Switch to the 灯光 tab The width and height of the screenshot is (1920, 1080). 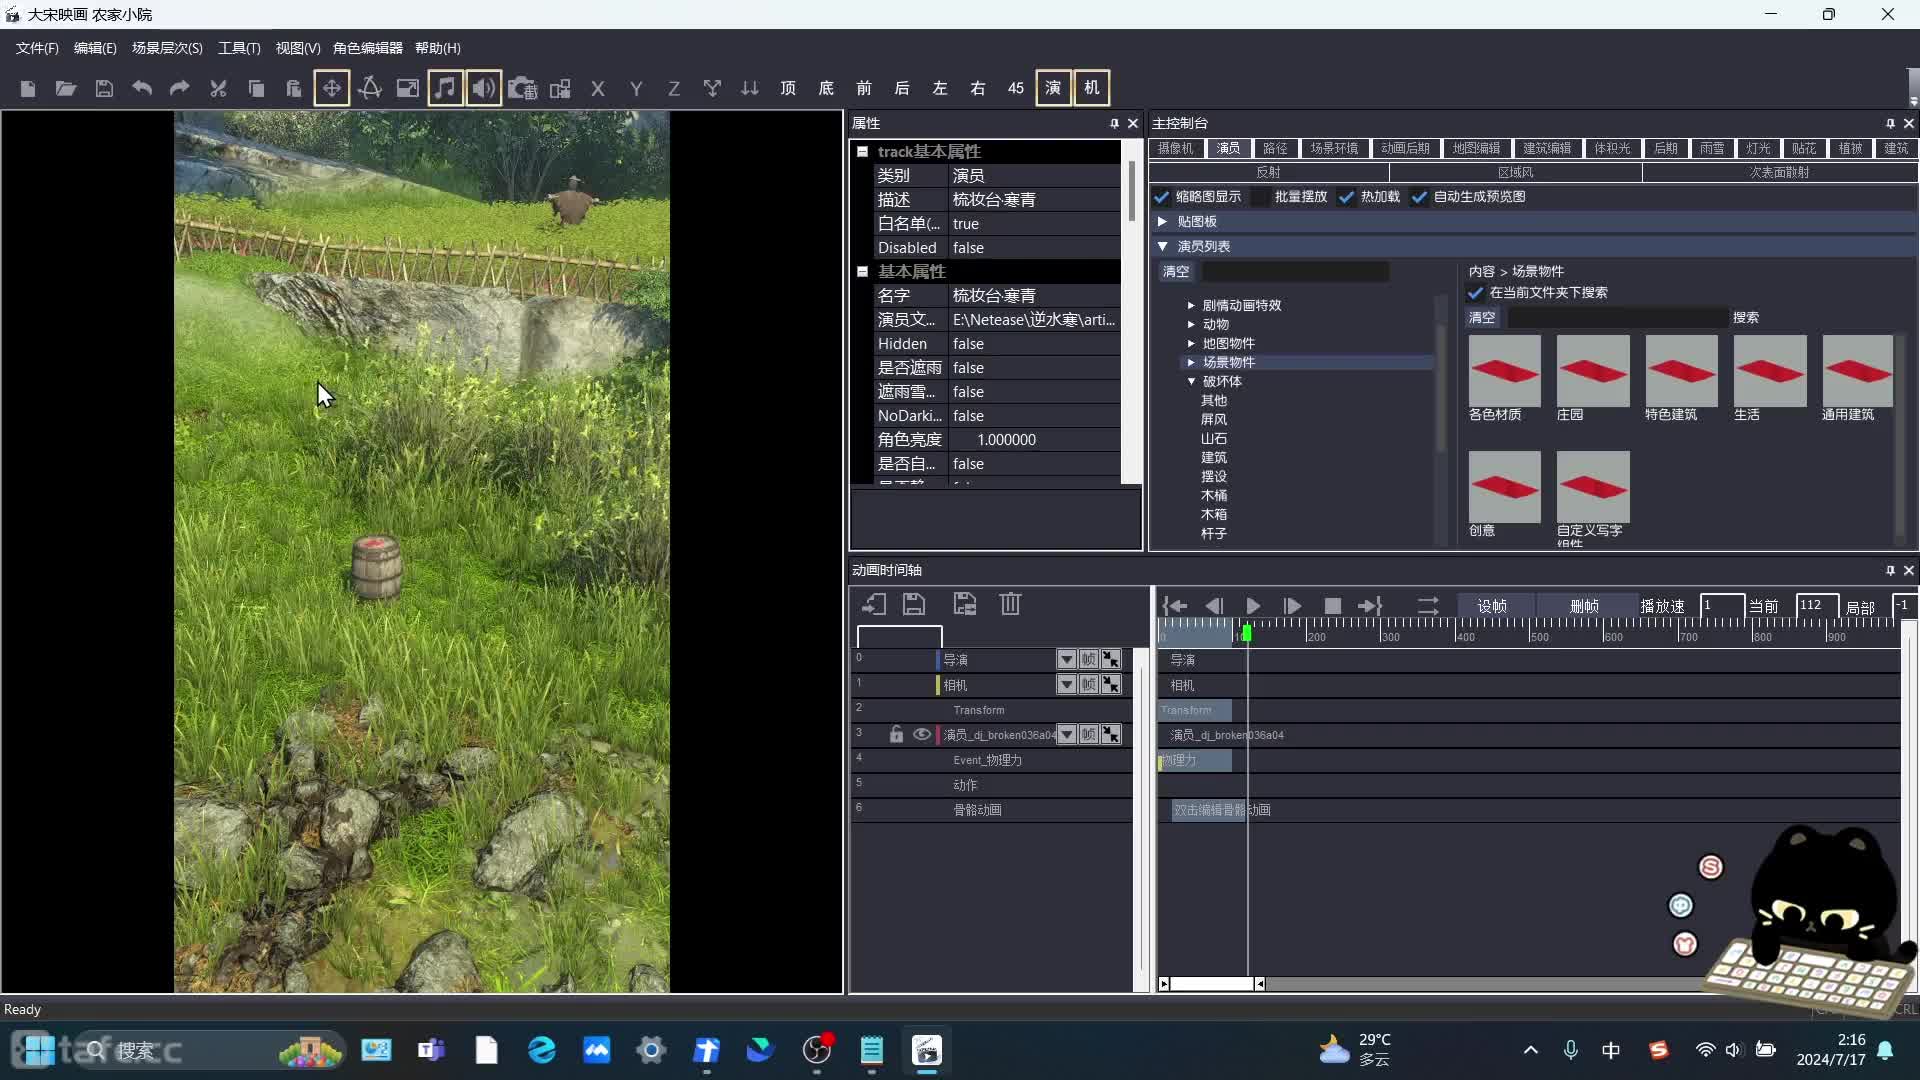[1758, 148]
